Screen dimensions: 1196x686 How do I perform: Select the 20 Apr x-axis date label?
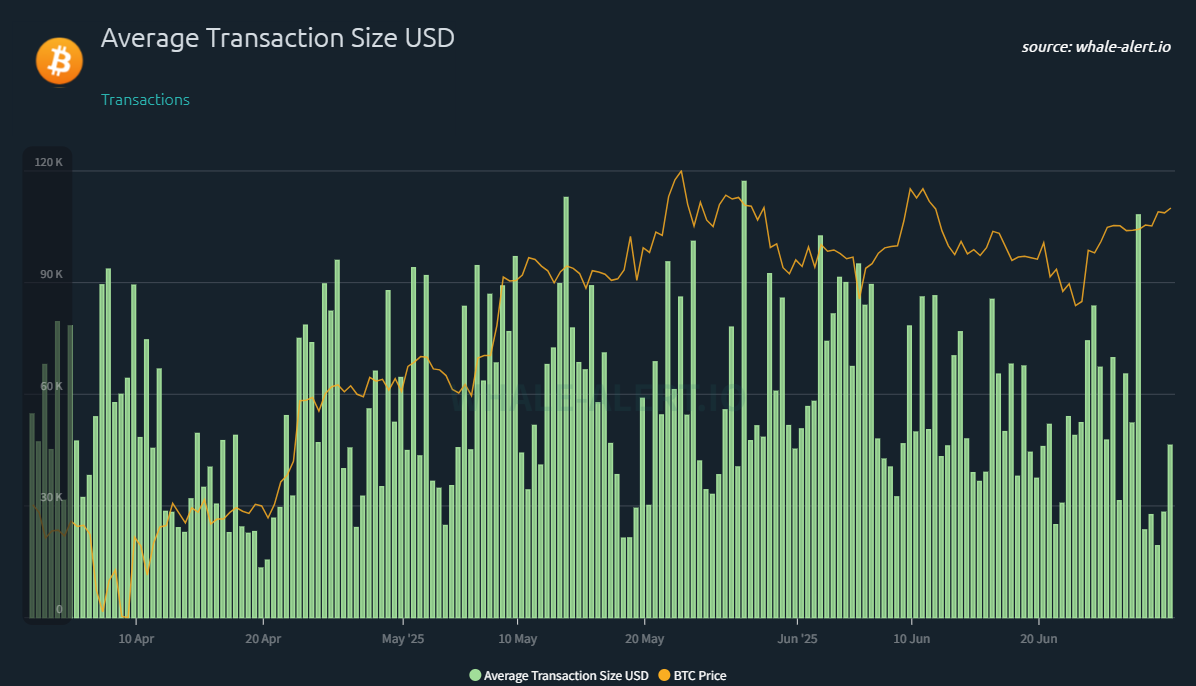point(262,638)
